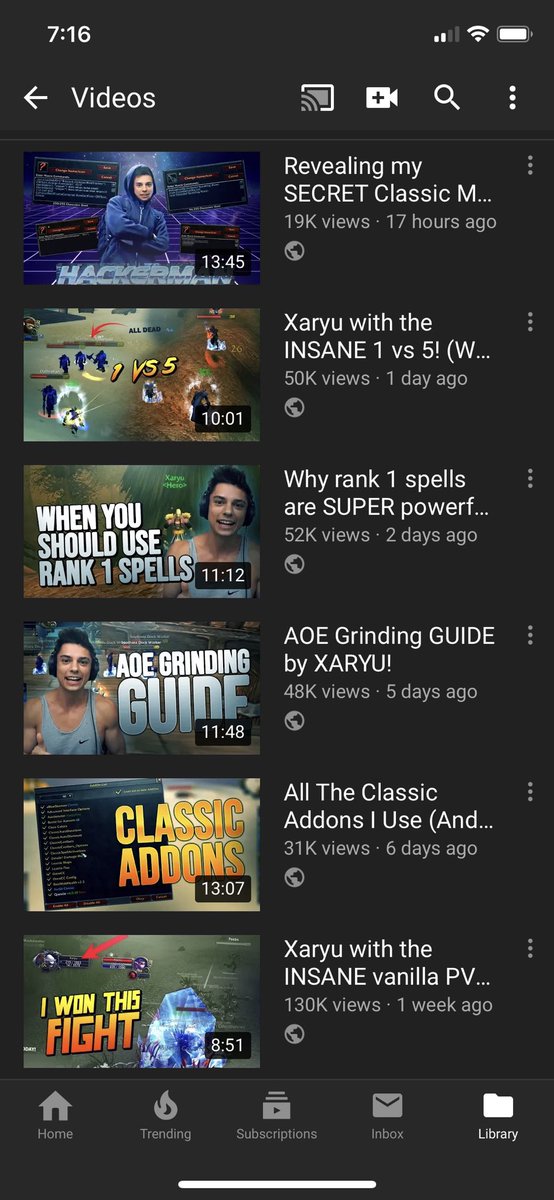Open options for Revealing my SECRET Classic video

point(530,166)
